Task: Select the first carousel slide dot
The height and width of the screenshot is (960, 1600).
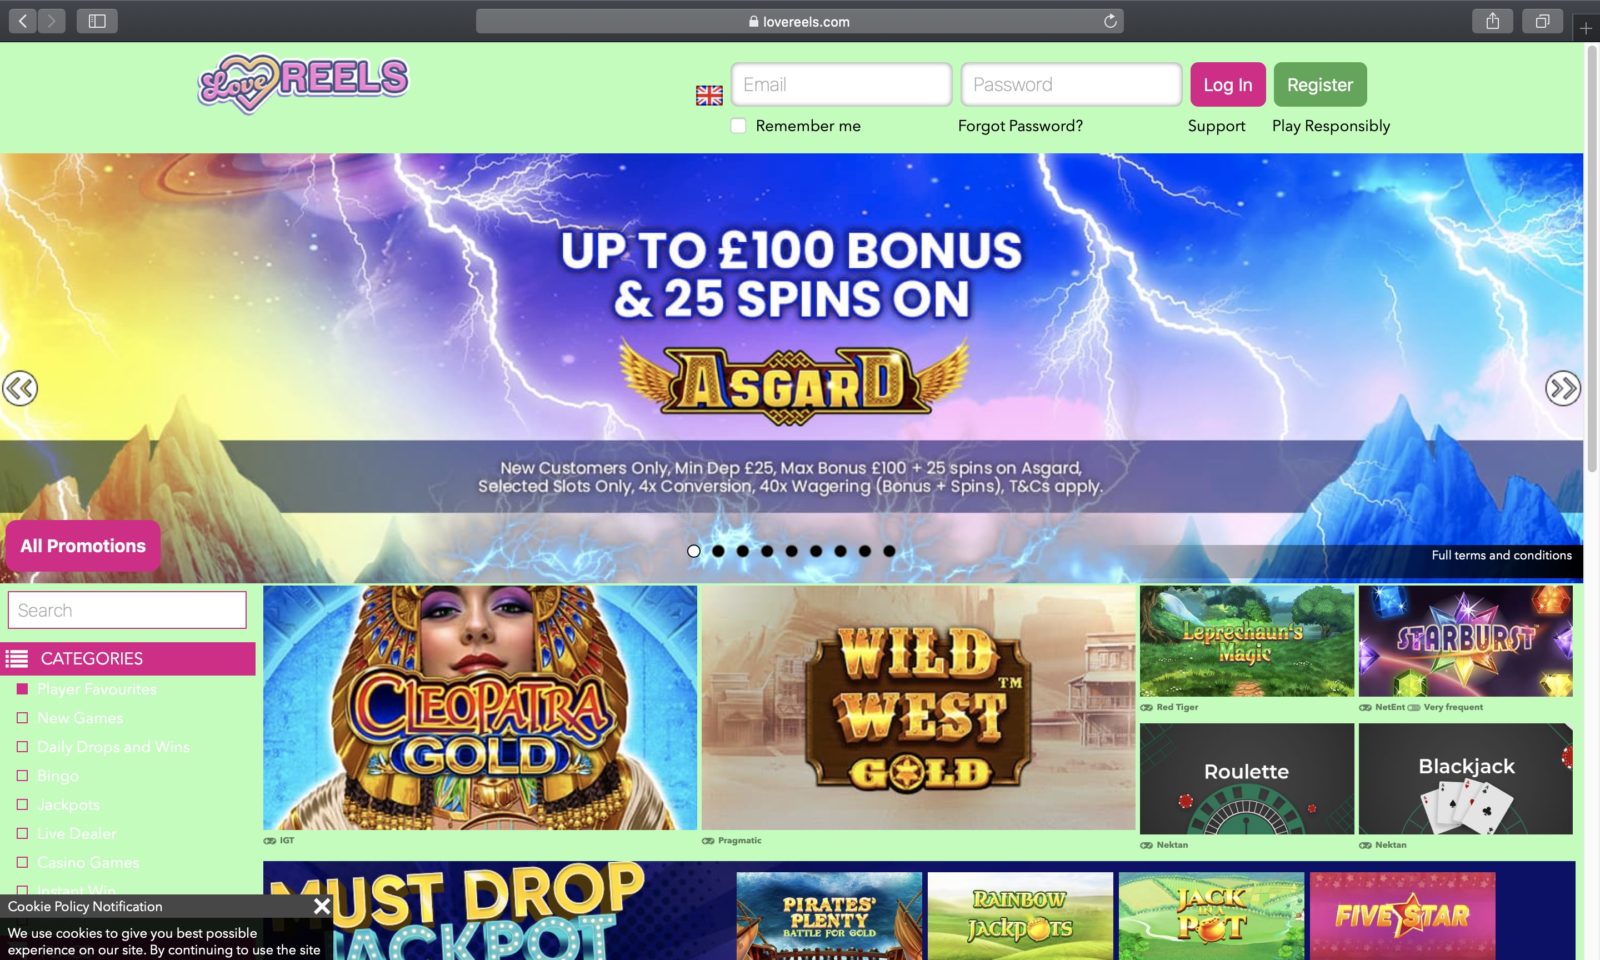Action: point(693,551)
